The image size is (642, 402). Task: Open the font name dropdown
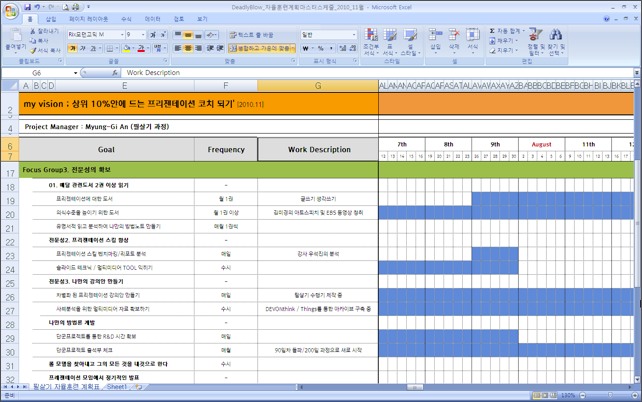click(x=119, y=35)
